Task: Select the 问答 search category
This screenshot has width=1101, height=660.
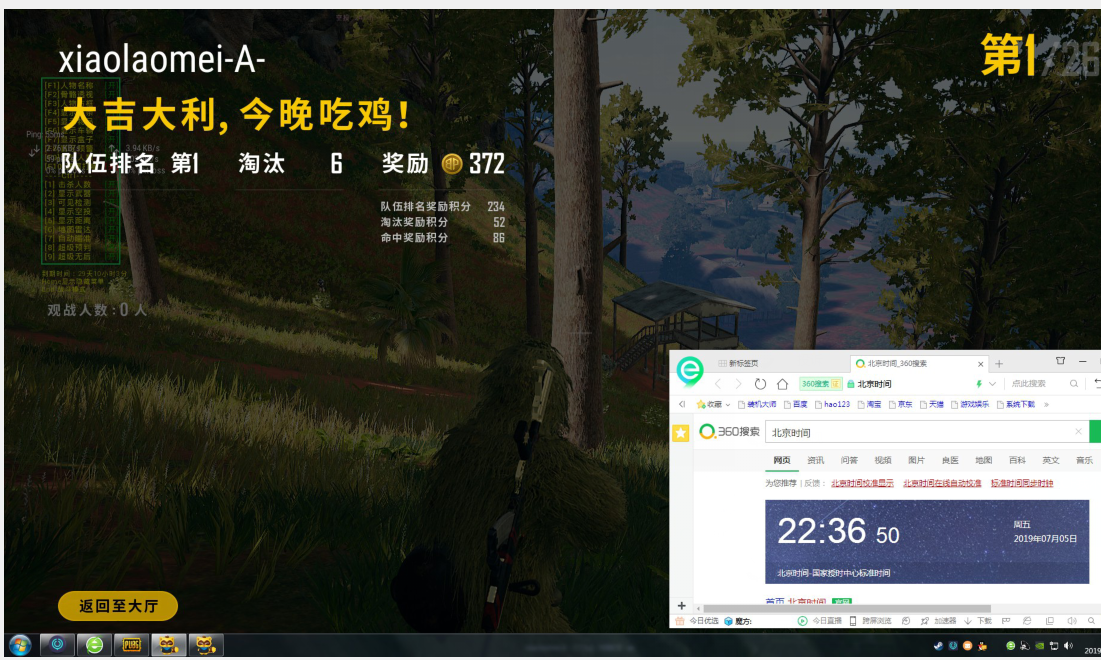Action: [x=849, y=461]
